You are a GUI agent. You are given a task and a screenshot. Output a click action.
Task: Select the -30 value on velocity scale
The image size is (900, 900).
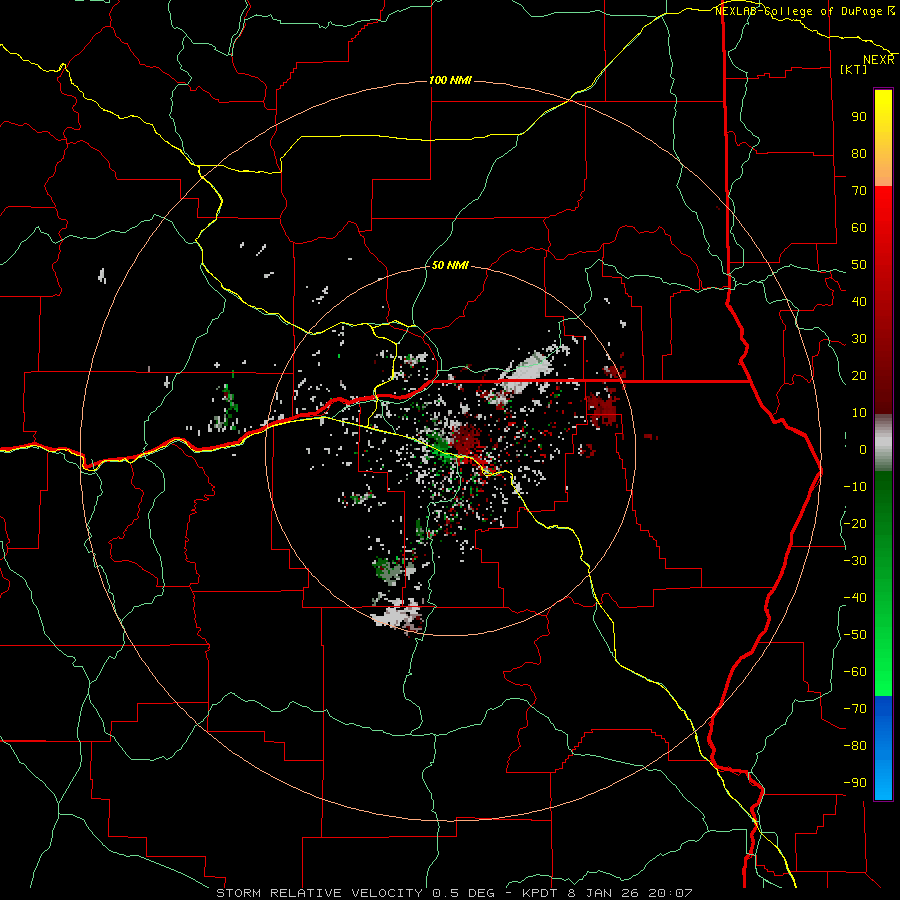[x=855, y=561]
